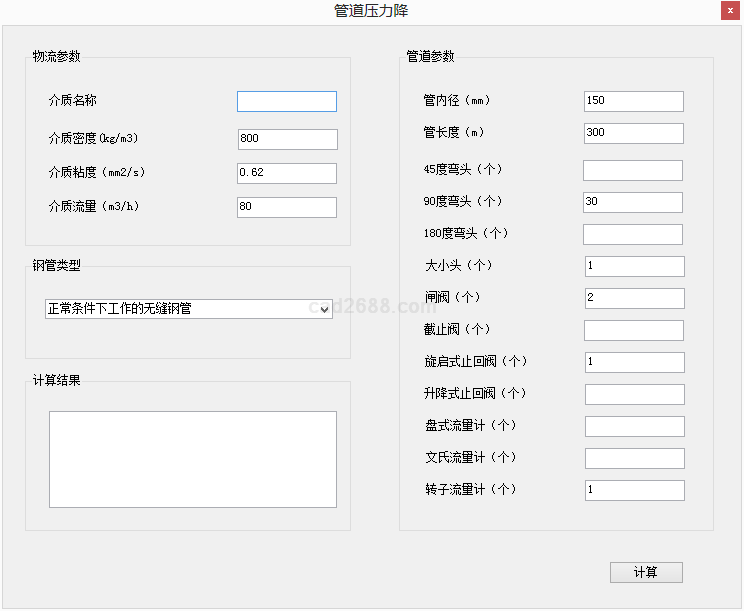This screenshot has width=744, height=611.
Task: Click the 闸阀 field showing 2
Action: [634, 299]
